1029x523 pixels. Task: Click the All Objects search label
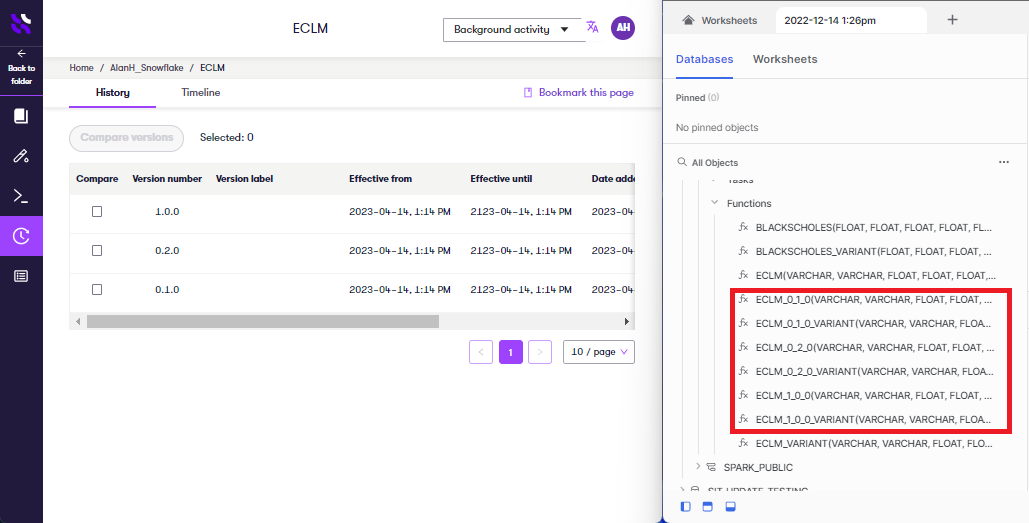(715, 162)
